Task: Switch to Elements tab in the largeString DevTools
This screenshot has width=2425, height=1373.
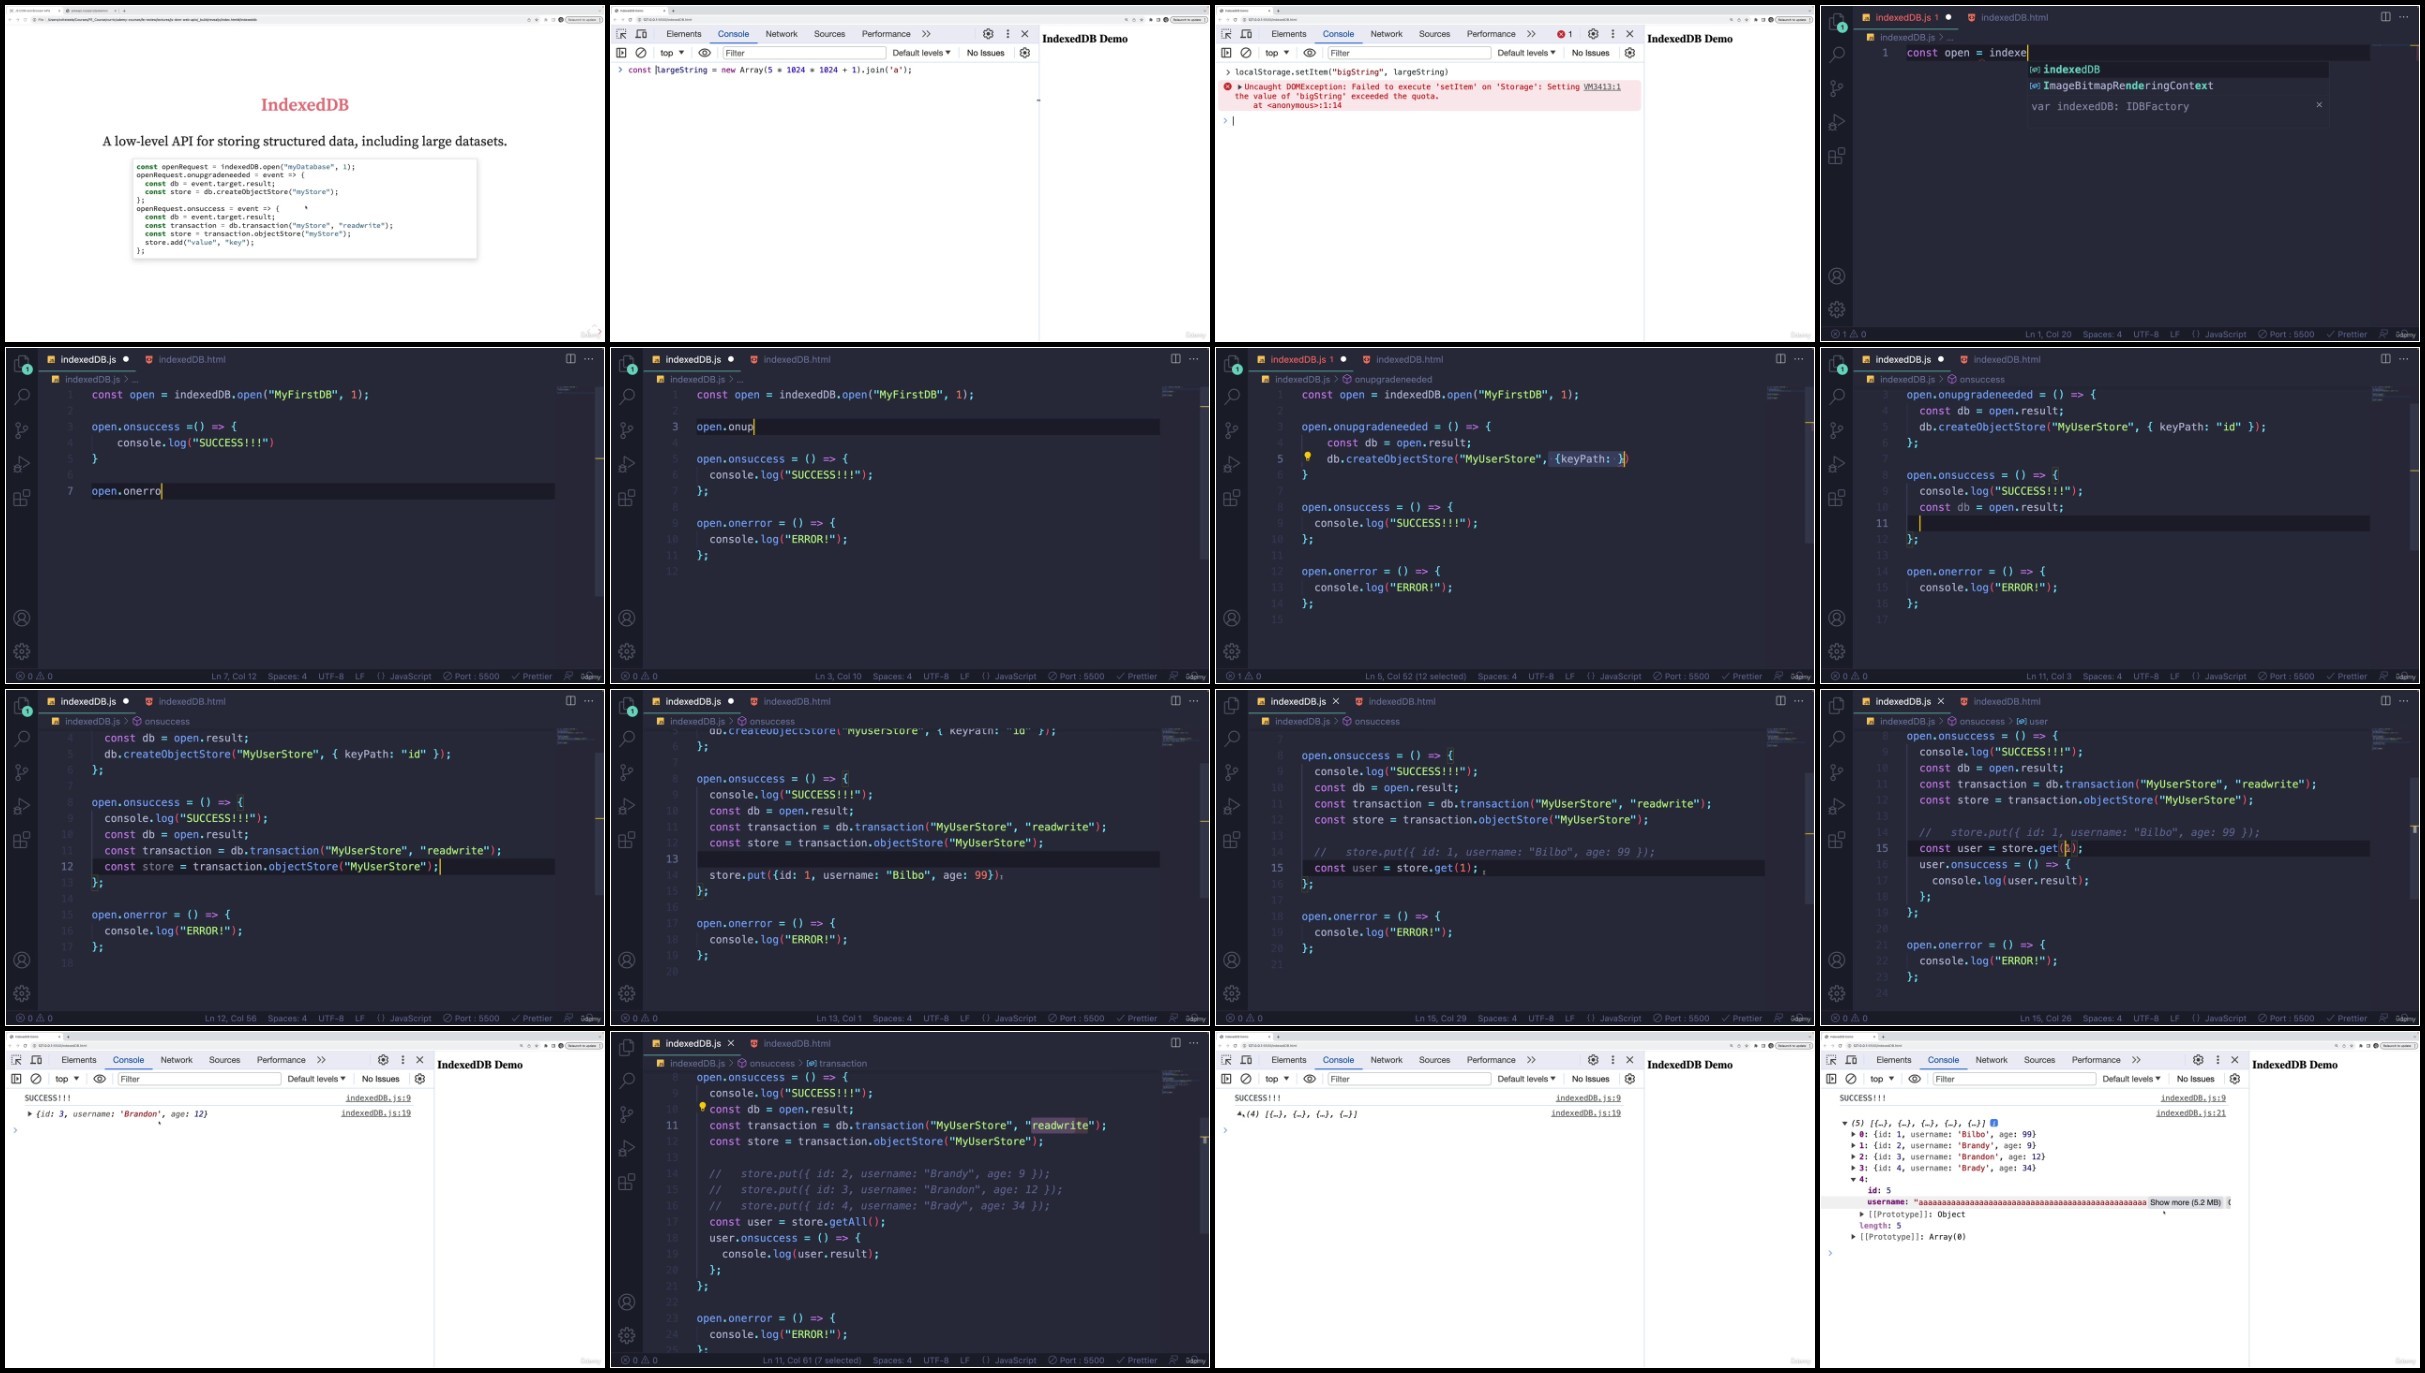Action: click(x=684, y=34)
